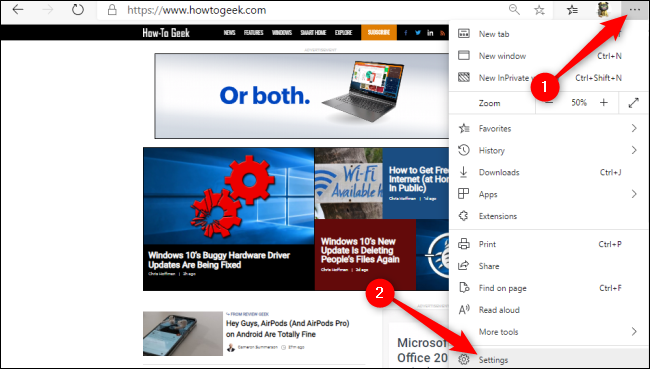
Task: Click the user profile avatar
Action: coord(603,10)
